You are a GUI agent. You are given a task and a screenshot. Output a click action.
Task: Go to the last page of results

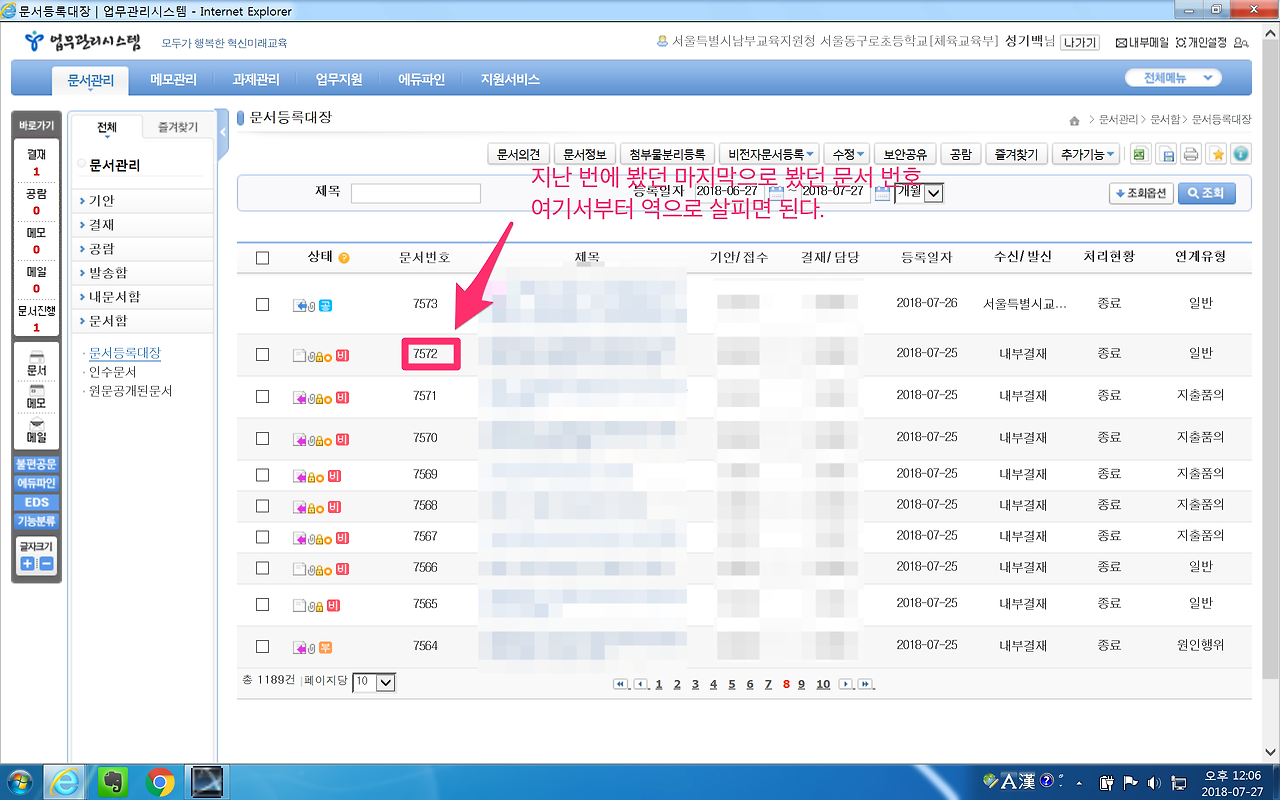point(866,684)
